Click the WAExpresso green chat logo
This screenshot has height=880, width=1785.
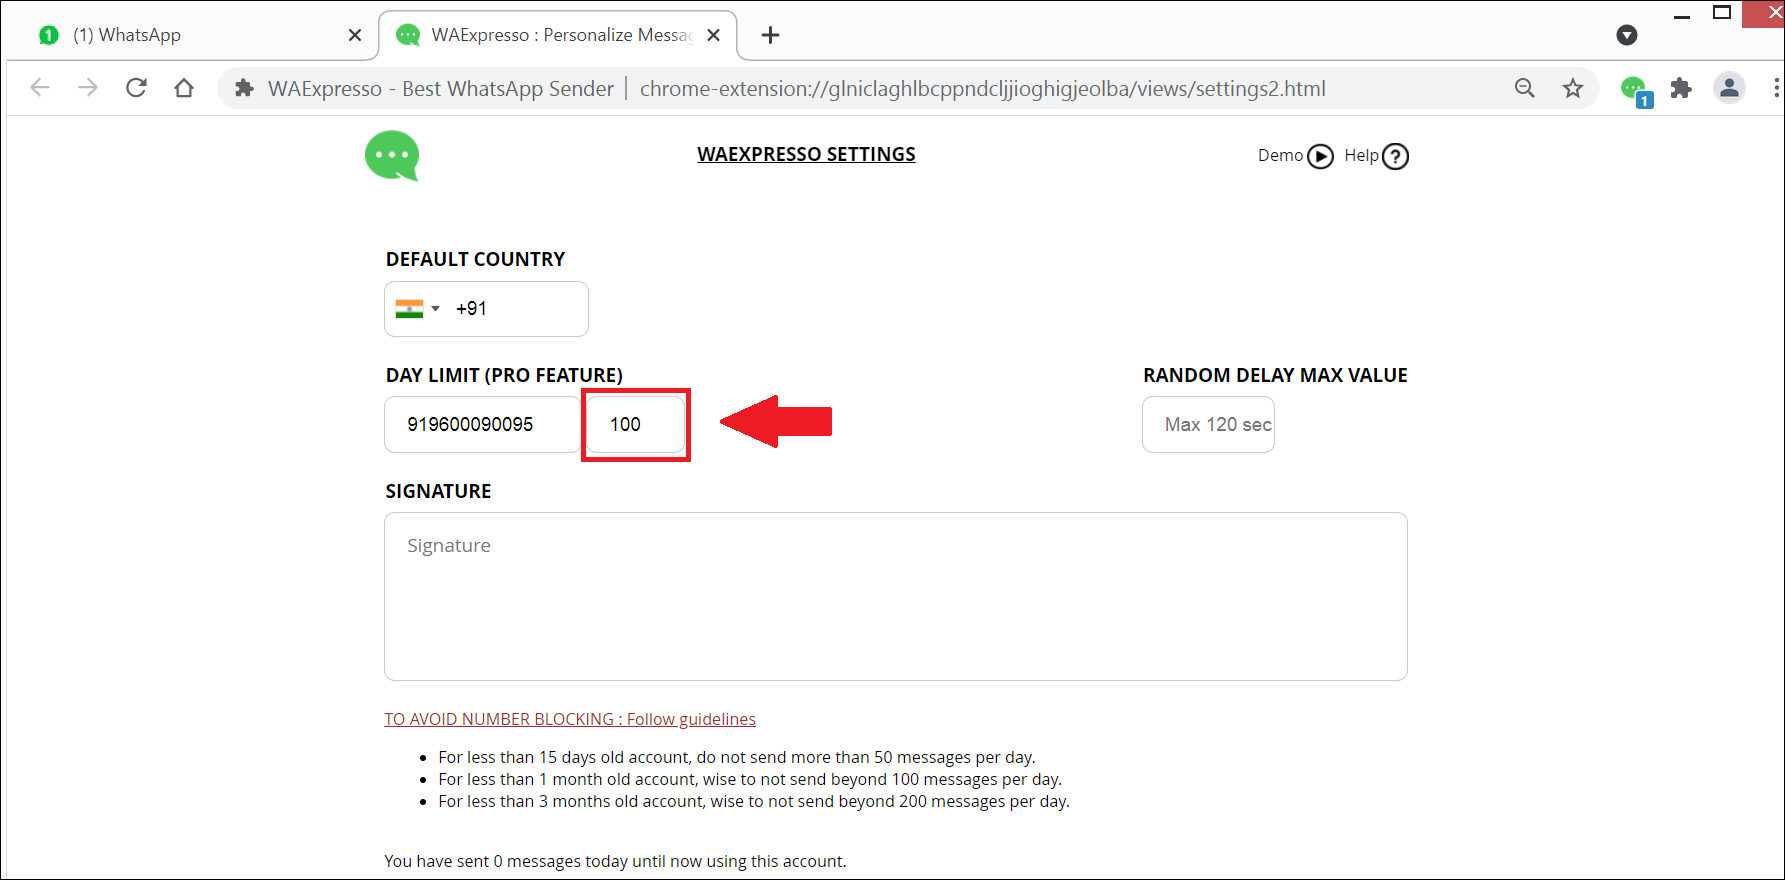[392, 156]
